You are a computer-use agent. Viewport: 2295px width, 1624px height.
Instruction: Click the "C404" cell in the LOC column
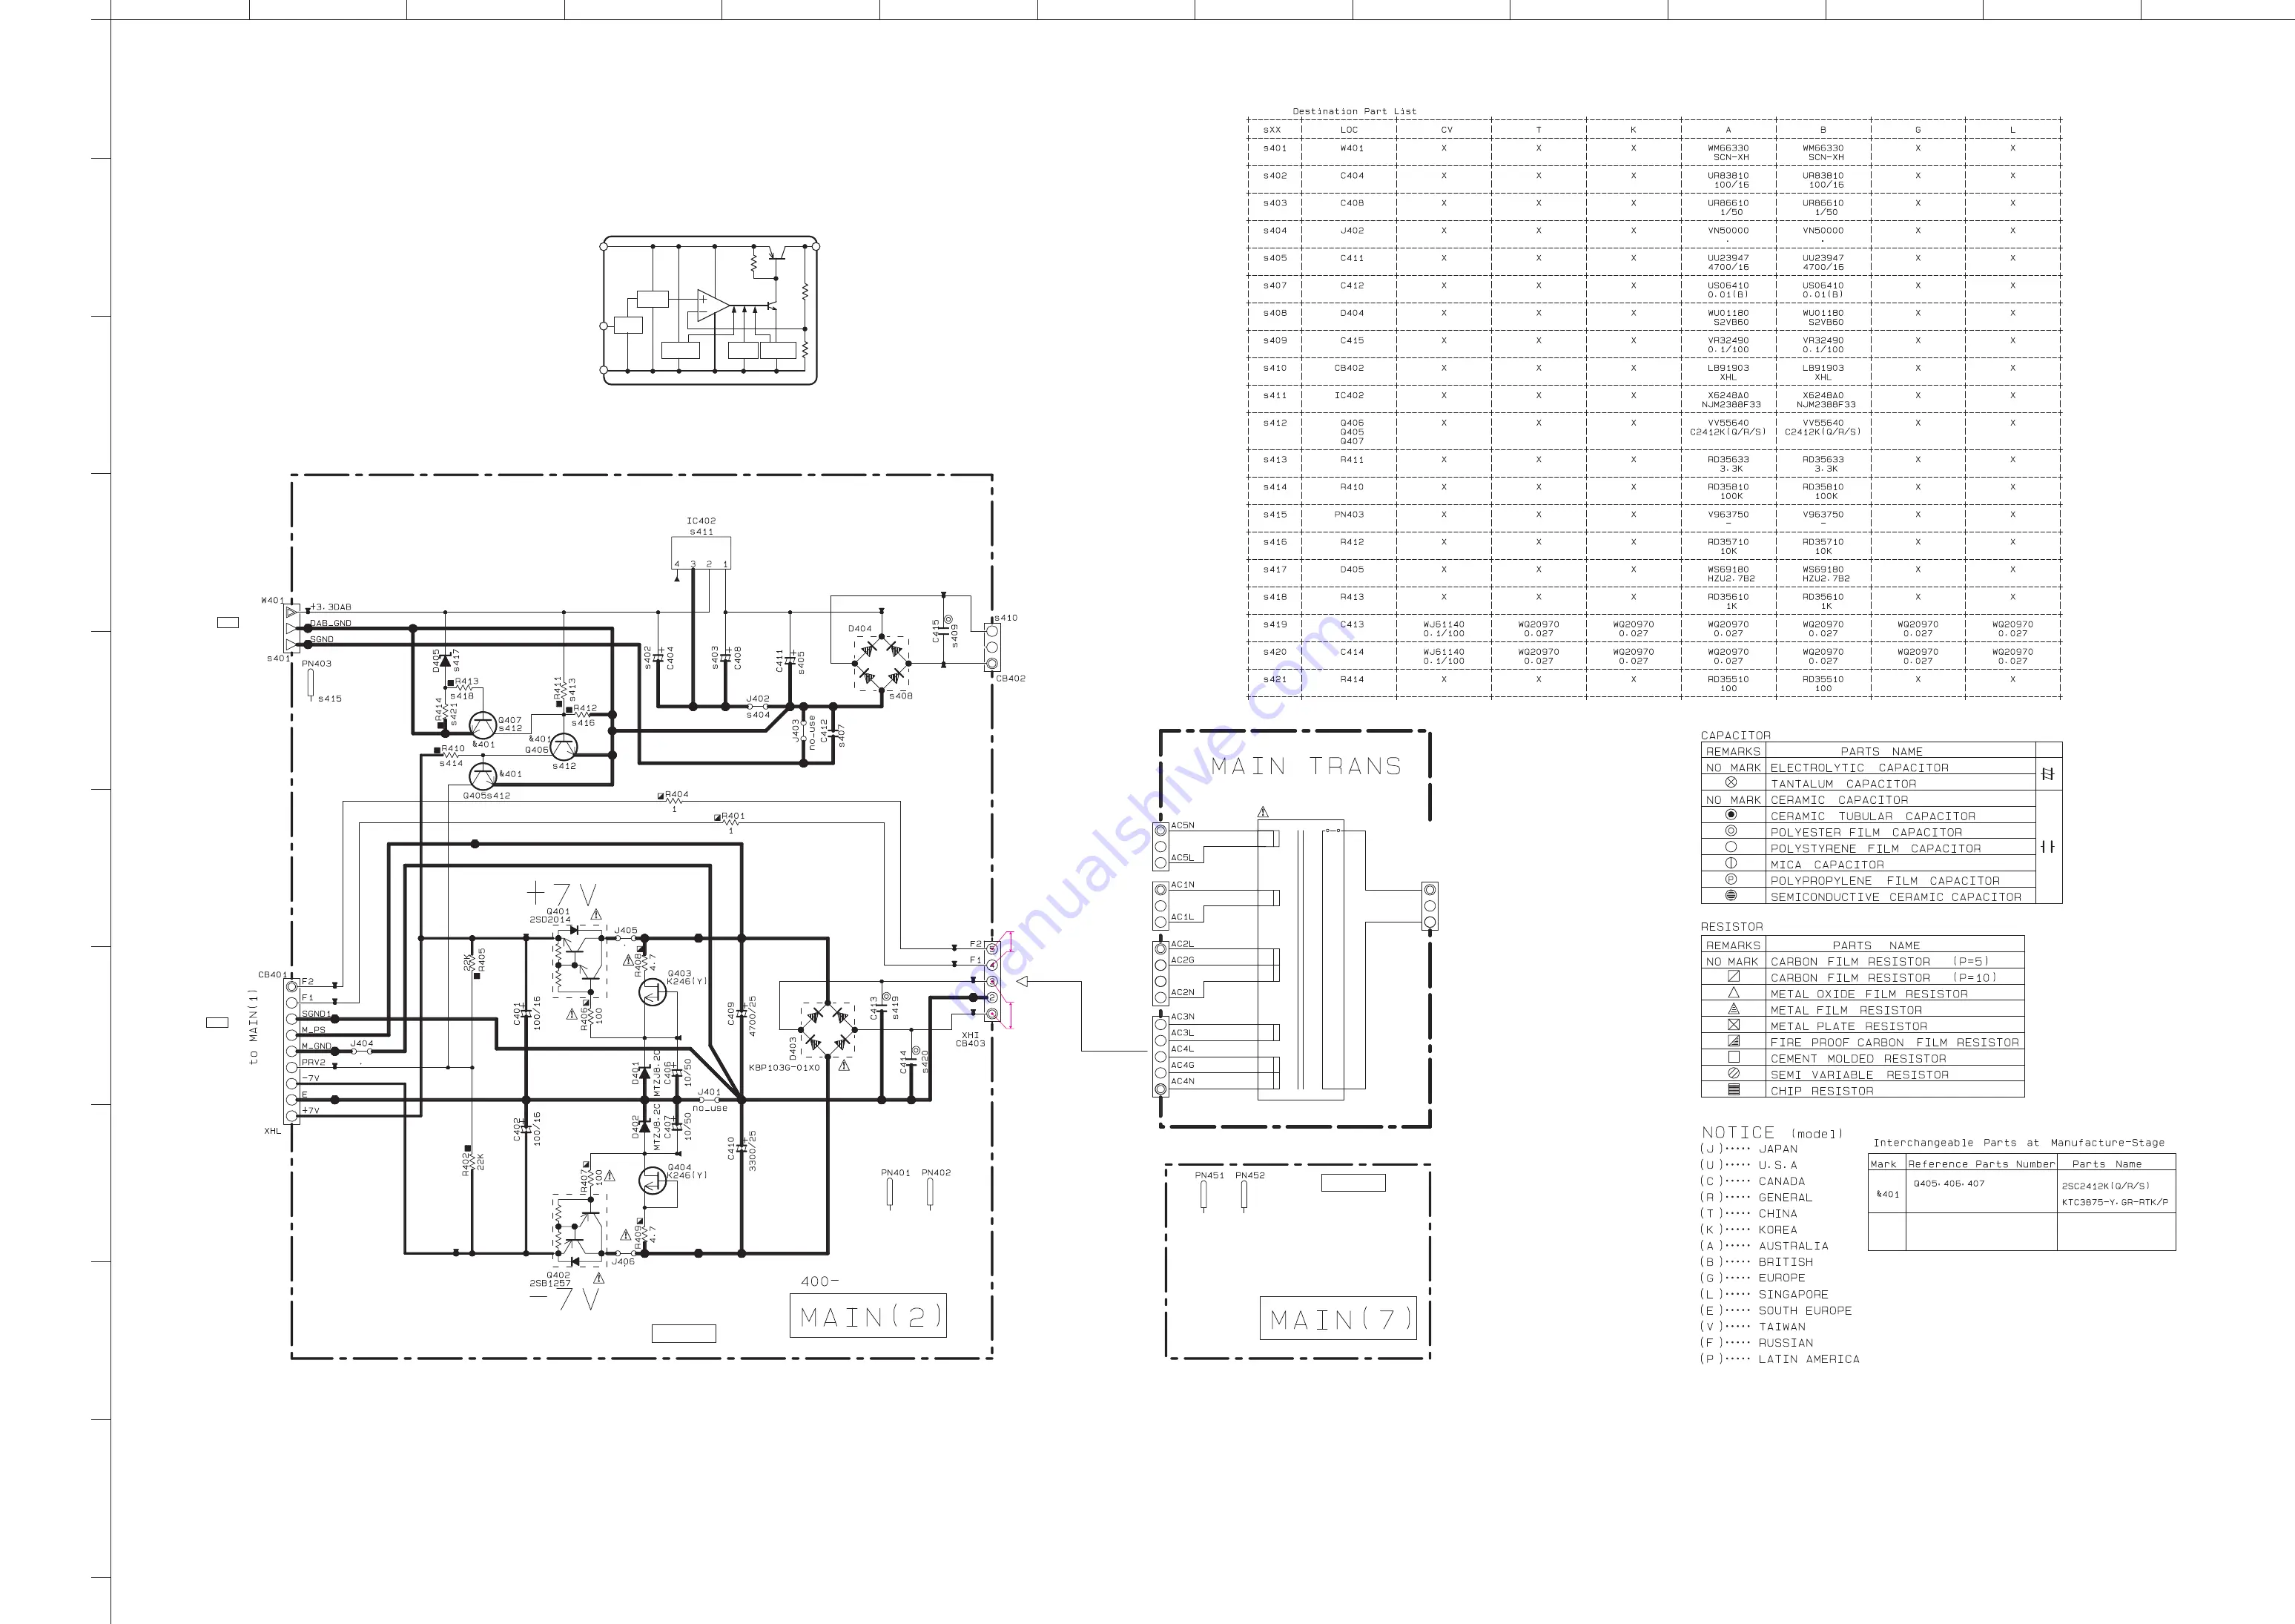click(1351, 175)
